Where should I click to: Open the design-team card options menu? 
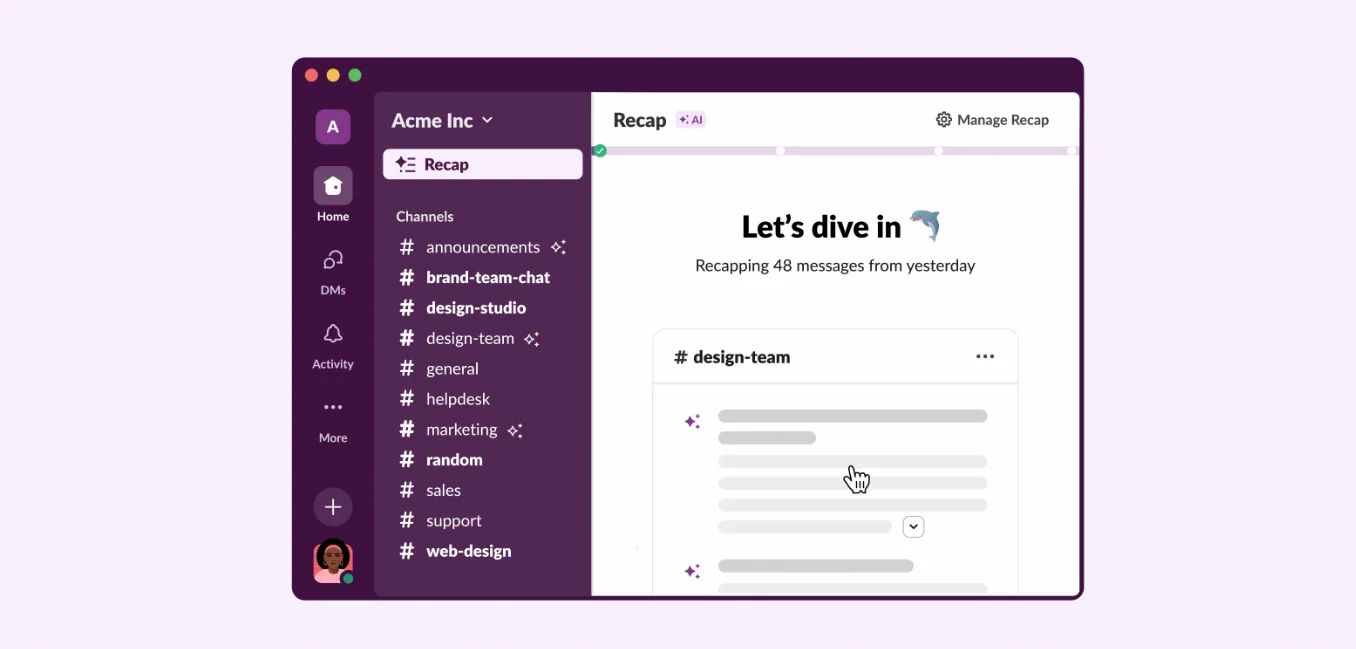coord(985,357)
